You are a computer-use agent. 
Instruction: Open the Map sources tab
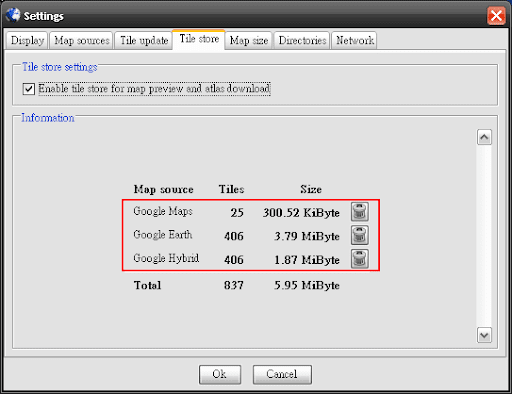pyautogui.click(x=82, y=40)
